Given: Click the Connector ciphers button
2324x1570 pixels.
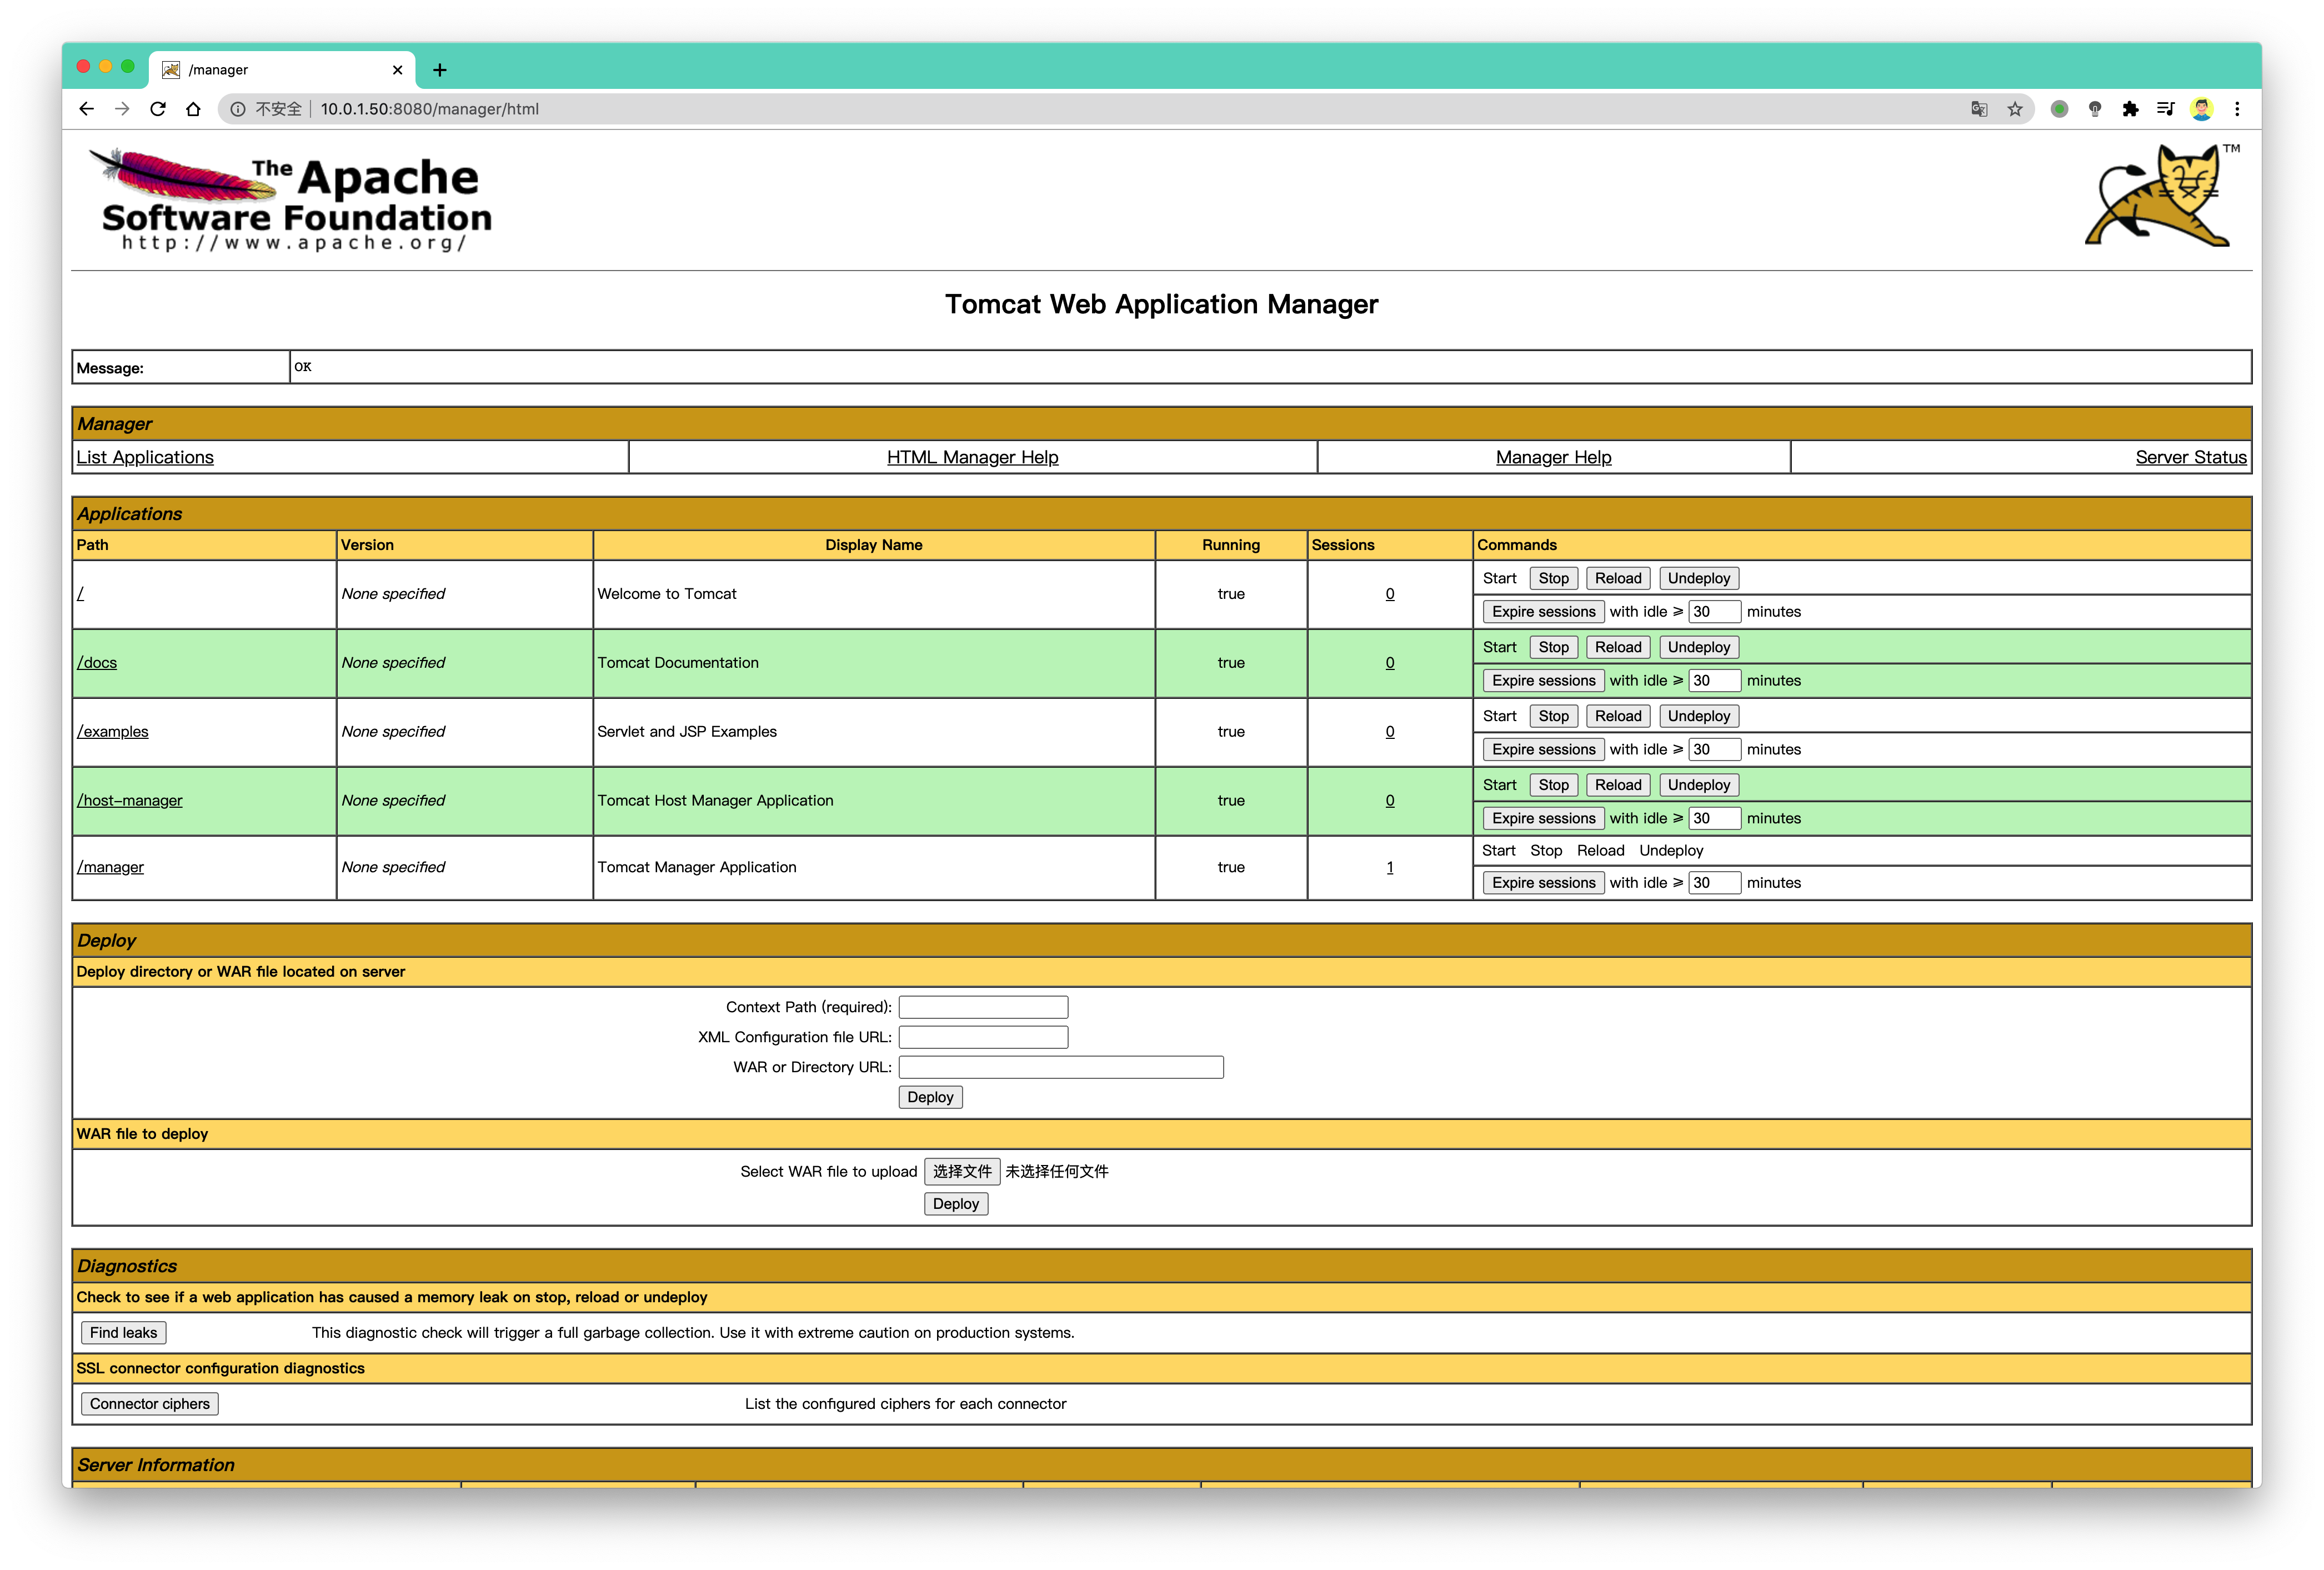Looking at the screenshot, I should (149, 1404).
